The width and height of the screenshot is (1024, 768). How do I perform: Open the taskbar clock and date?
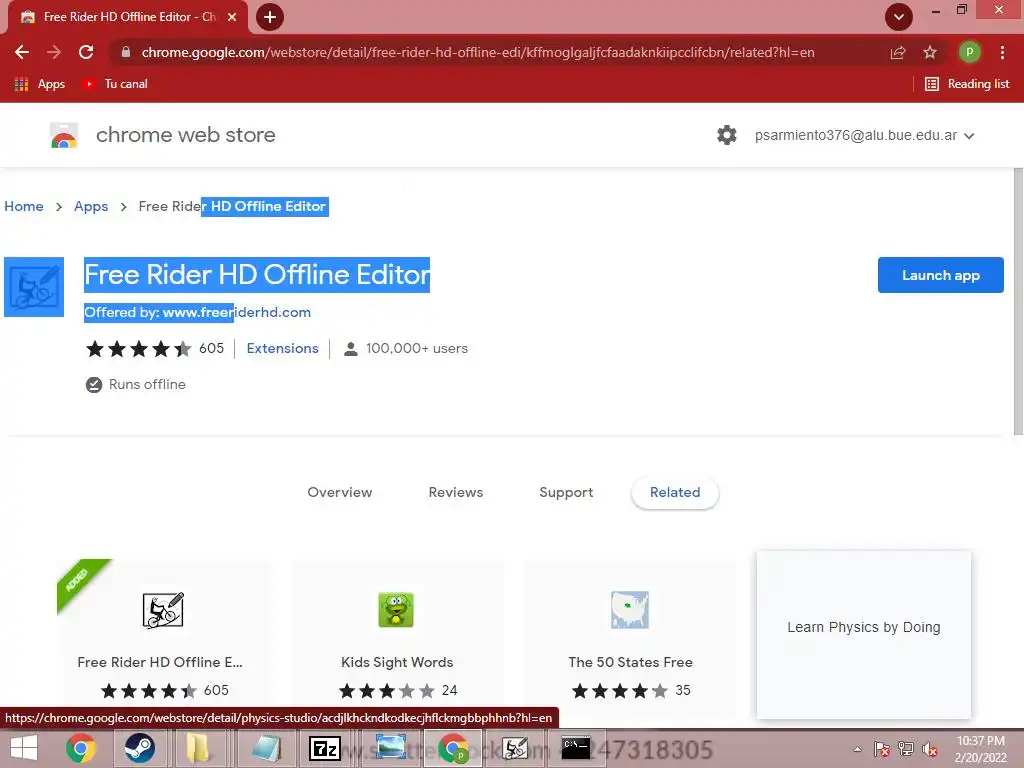pos(980,749)
